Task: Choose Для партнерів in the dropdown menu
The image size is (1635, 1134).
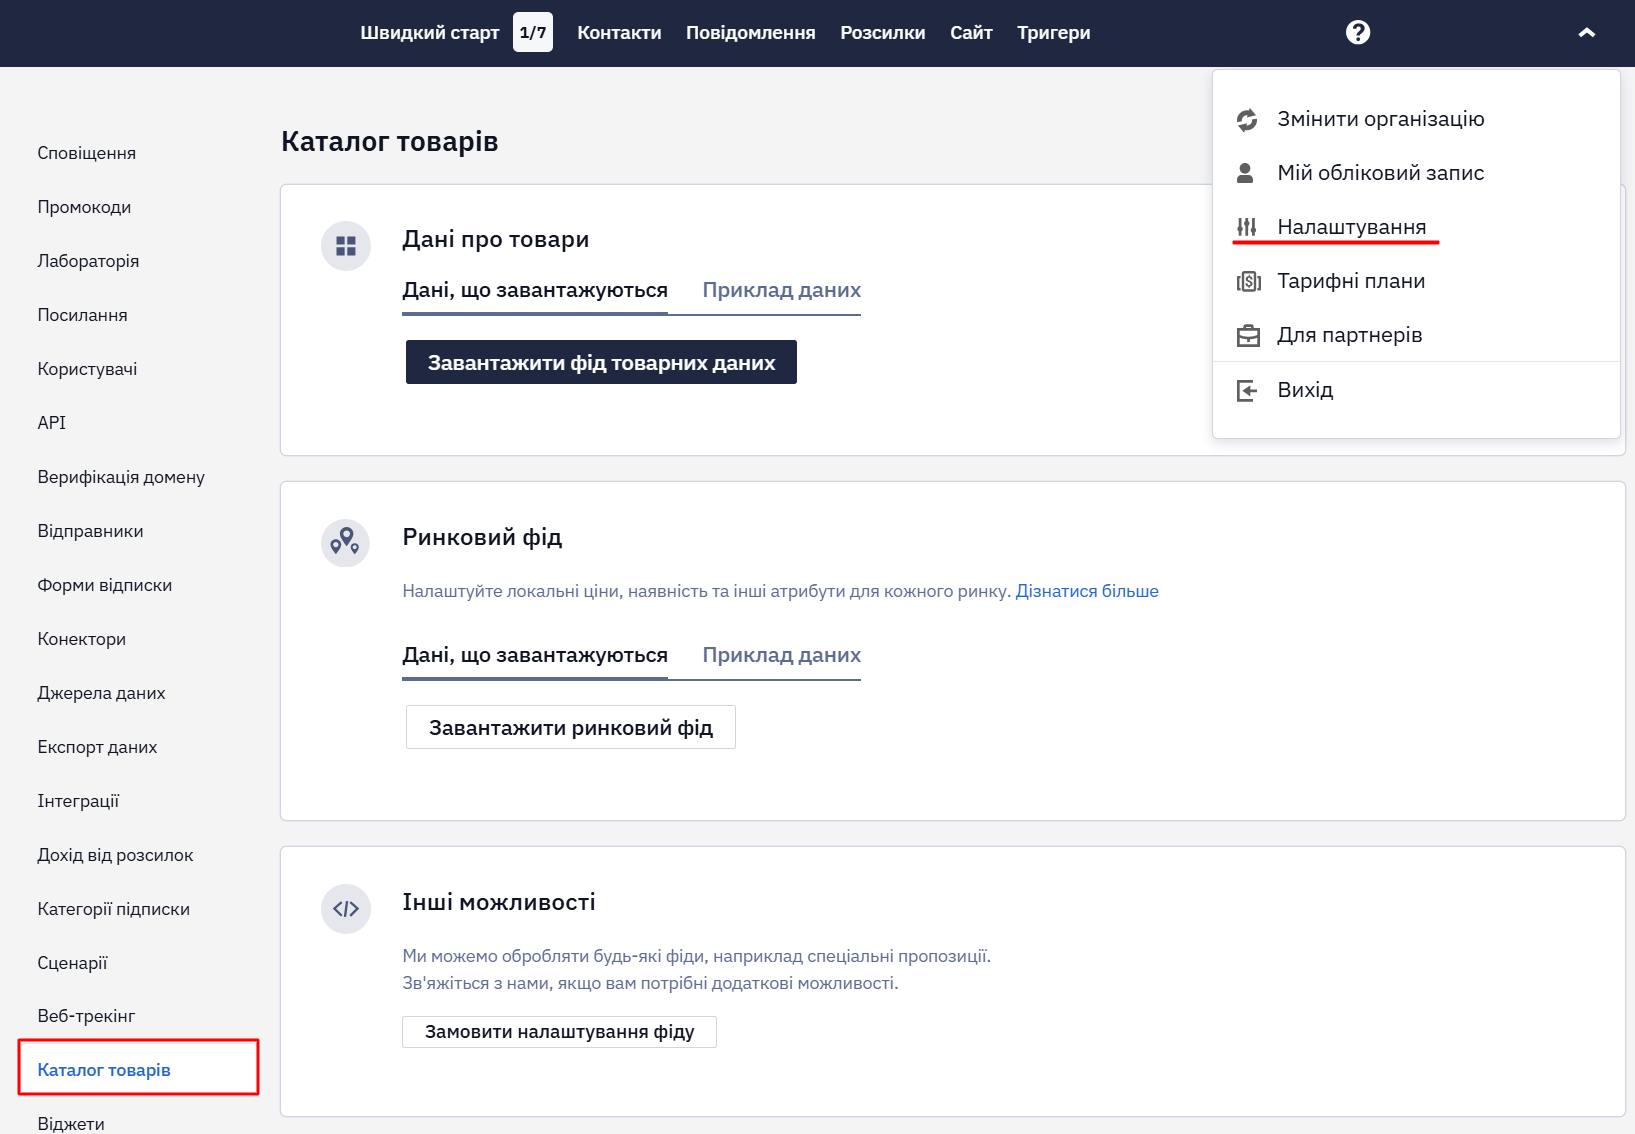Action: click(1350, 335)
